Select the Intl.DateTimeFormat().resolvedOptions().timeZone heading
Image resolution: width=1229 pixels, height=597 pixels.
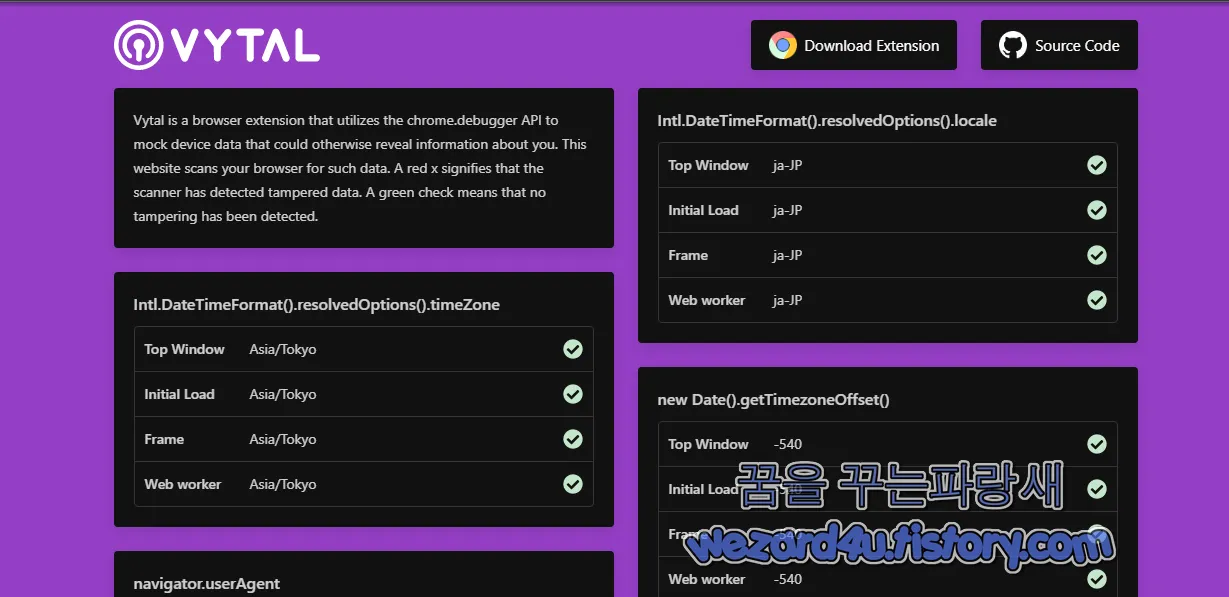click(316, 304)
